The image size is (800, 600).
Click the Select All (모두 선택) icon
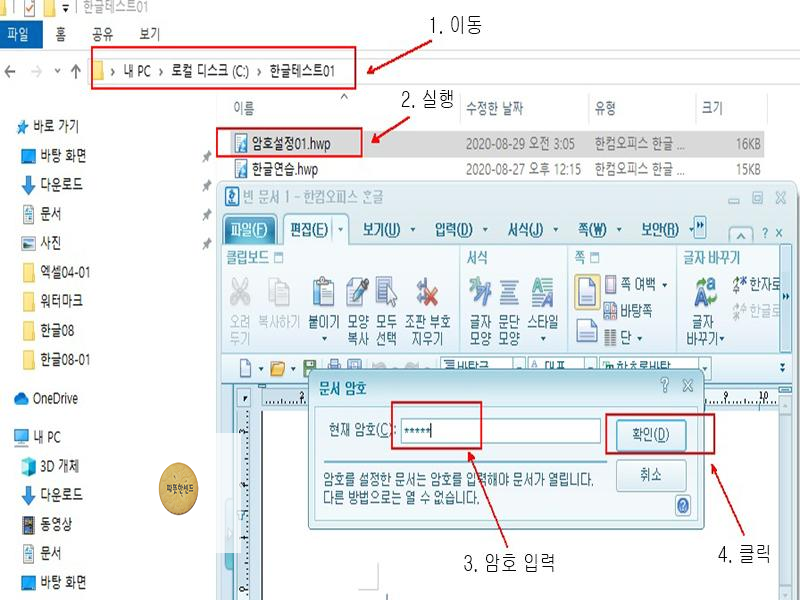point(386,291)
